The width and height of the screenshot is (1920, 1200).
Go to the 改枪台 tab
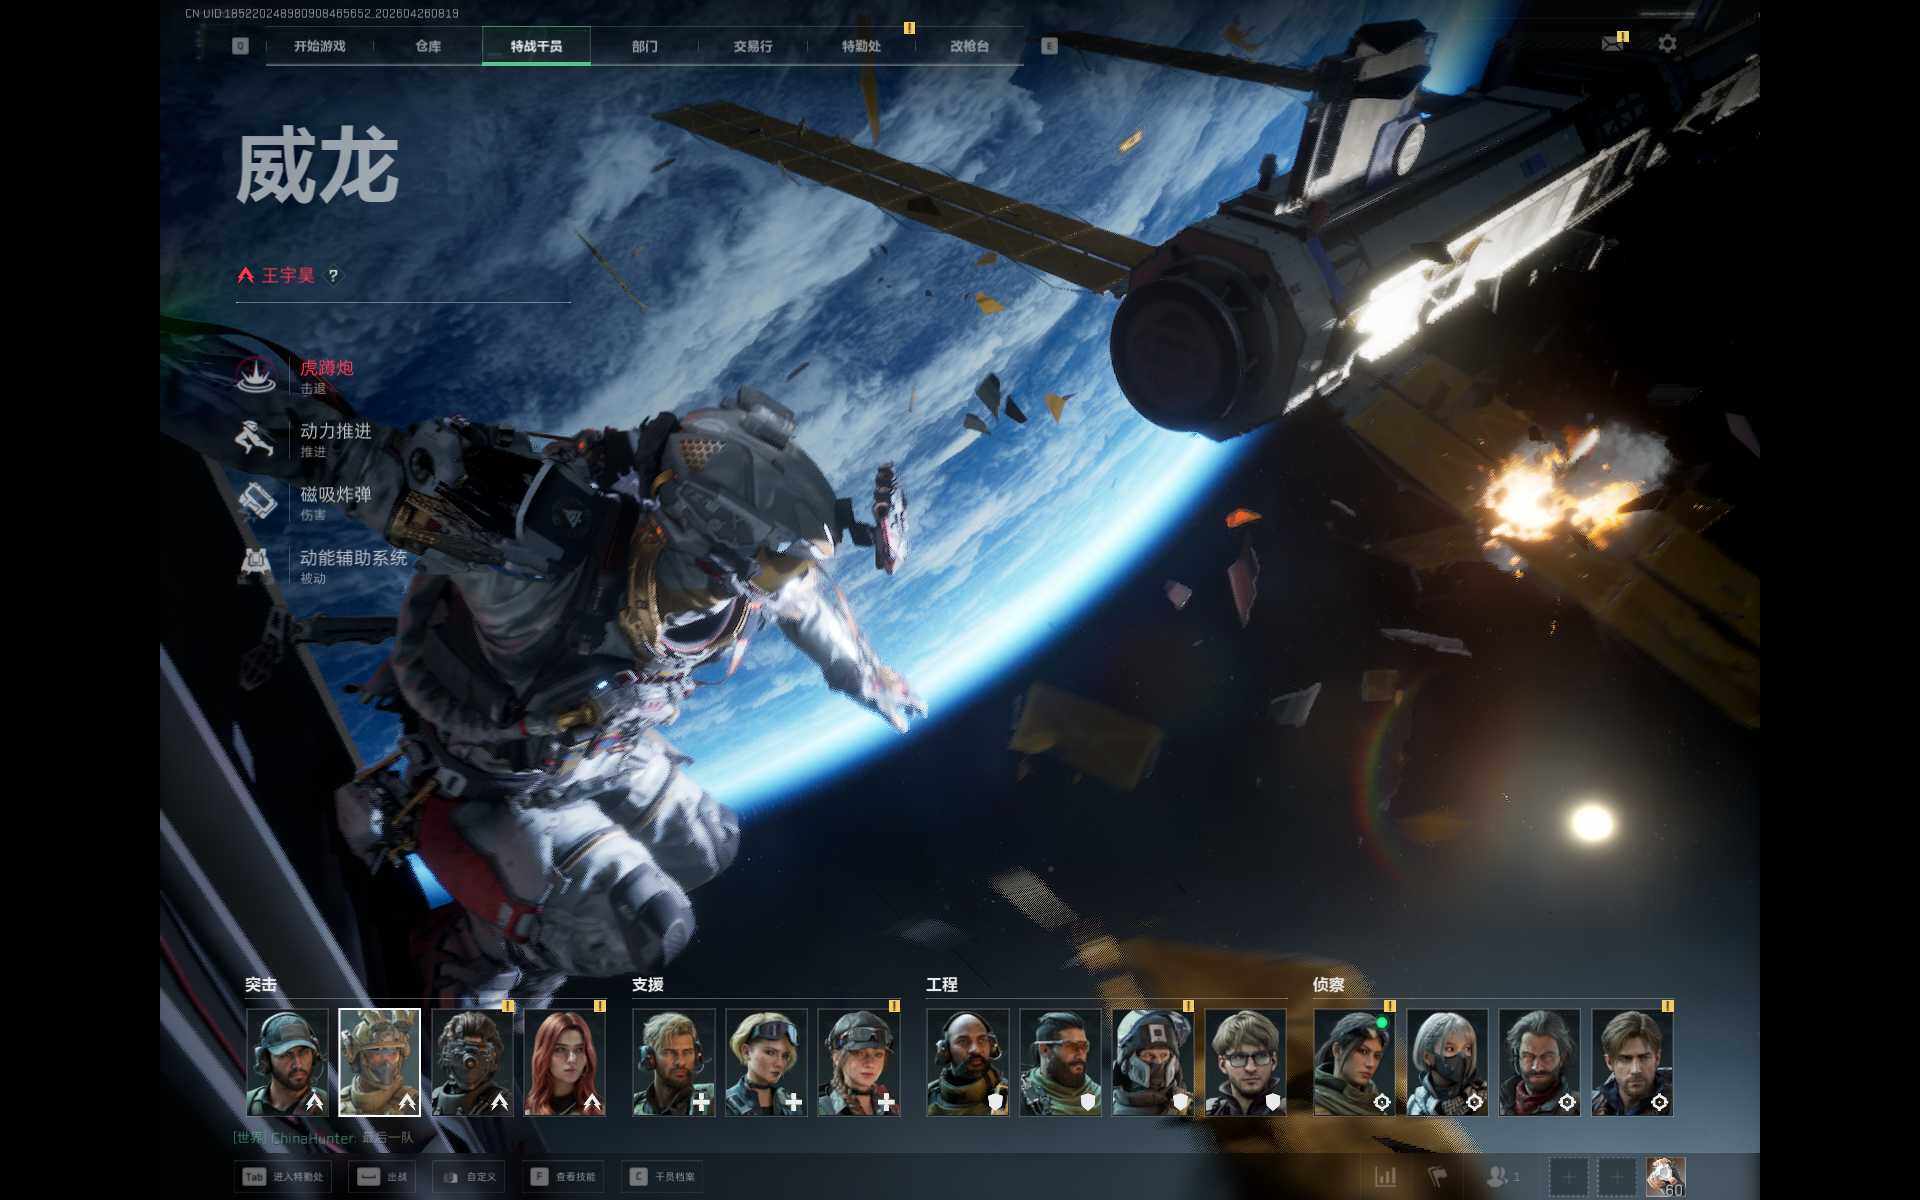pos(969,46)
